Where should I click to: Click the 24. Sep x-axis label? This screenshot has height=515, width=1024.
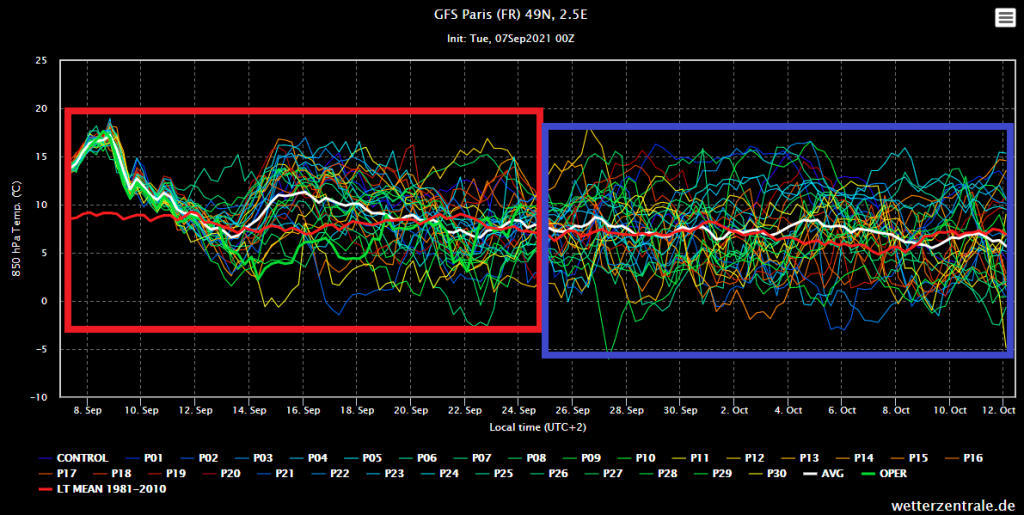(x=519, y=411)
